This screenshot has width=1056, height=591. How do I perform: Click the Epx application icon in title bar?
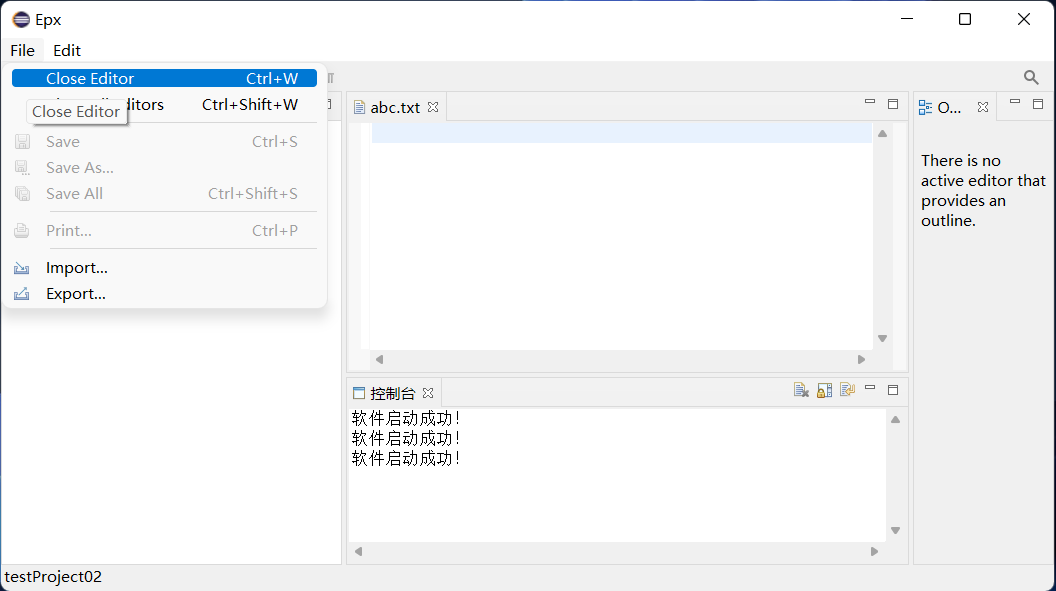pos(22,20)
